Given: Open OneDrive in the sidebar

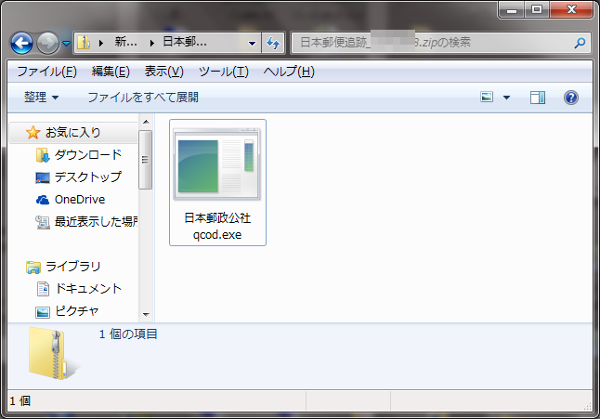Looking at the screenshot, I should [80, 199].
